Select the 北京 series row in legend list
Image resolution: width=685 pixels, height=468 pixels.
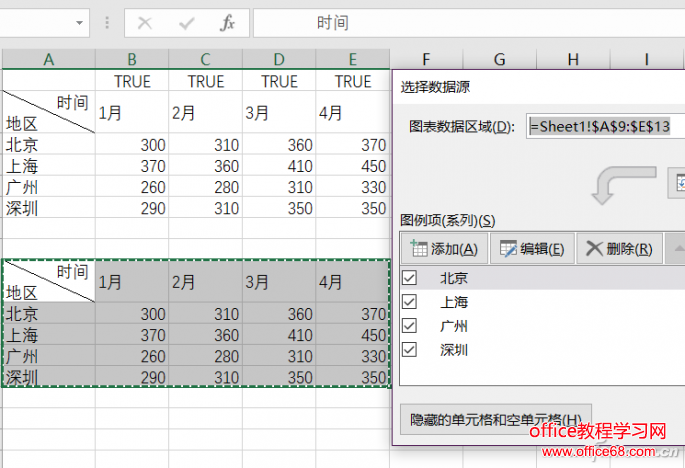[x=543, y=278]
